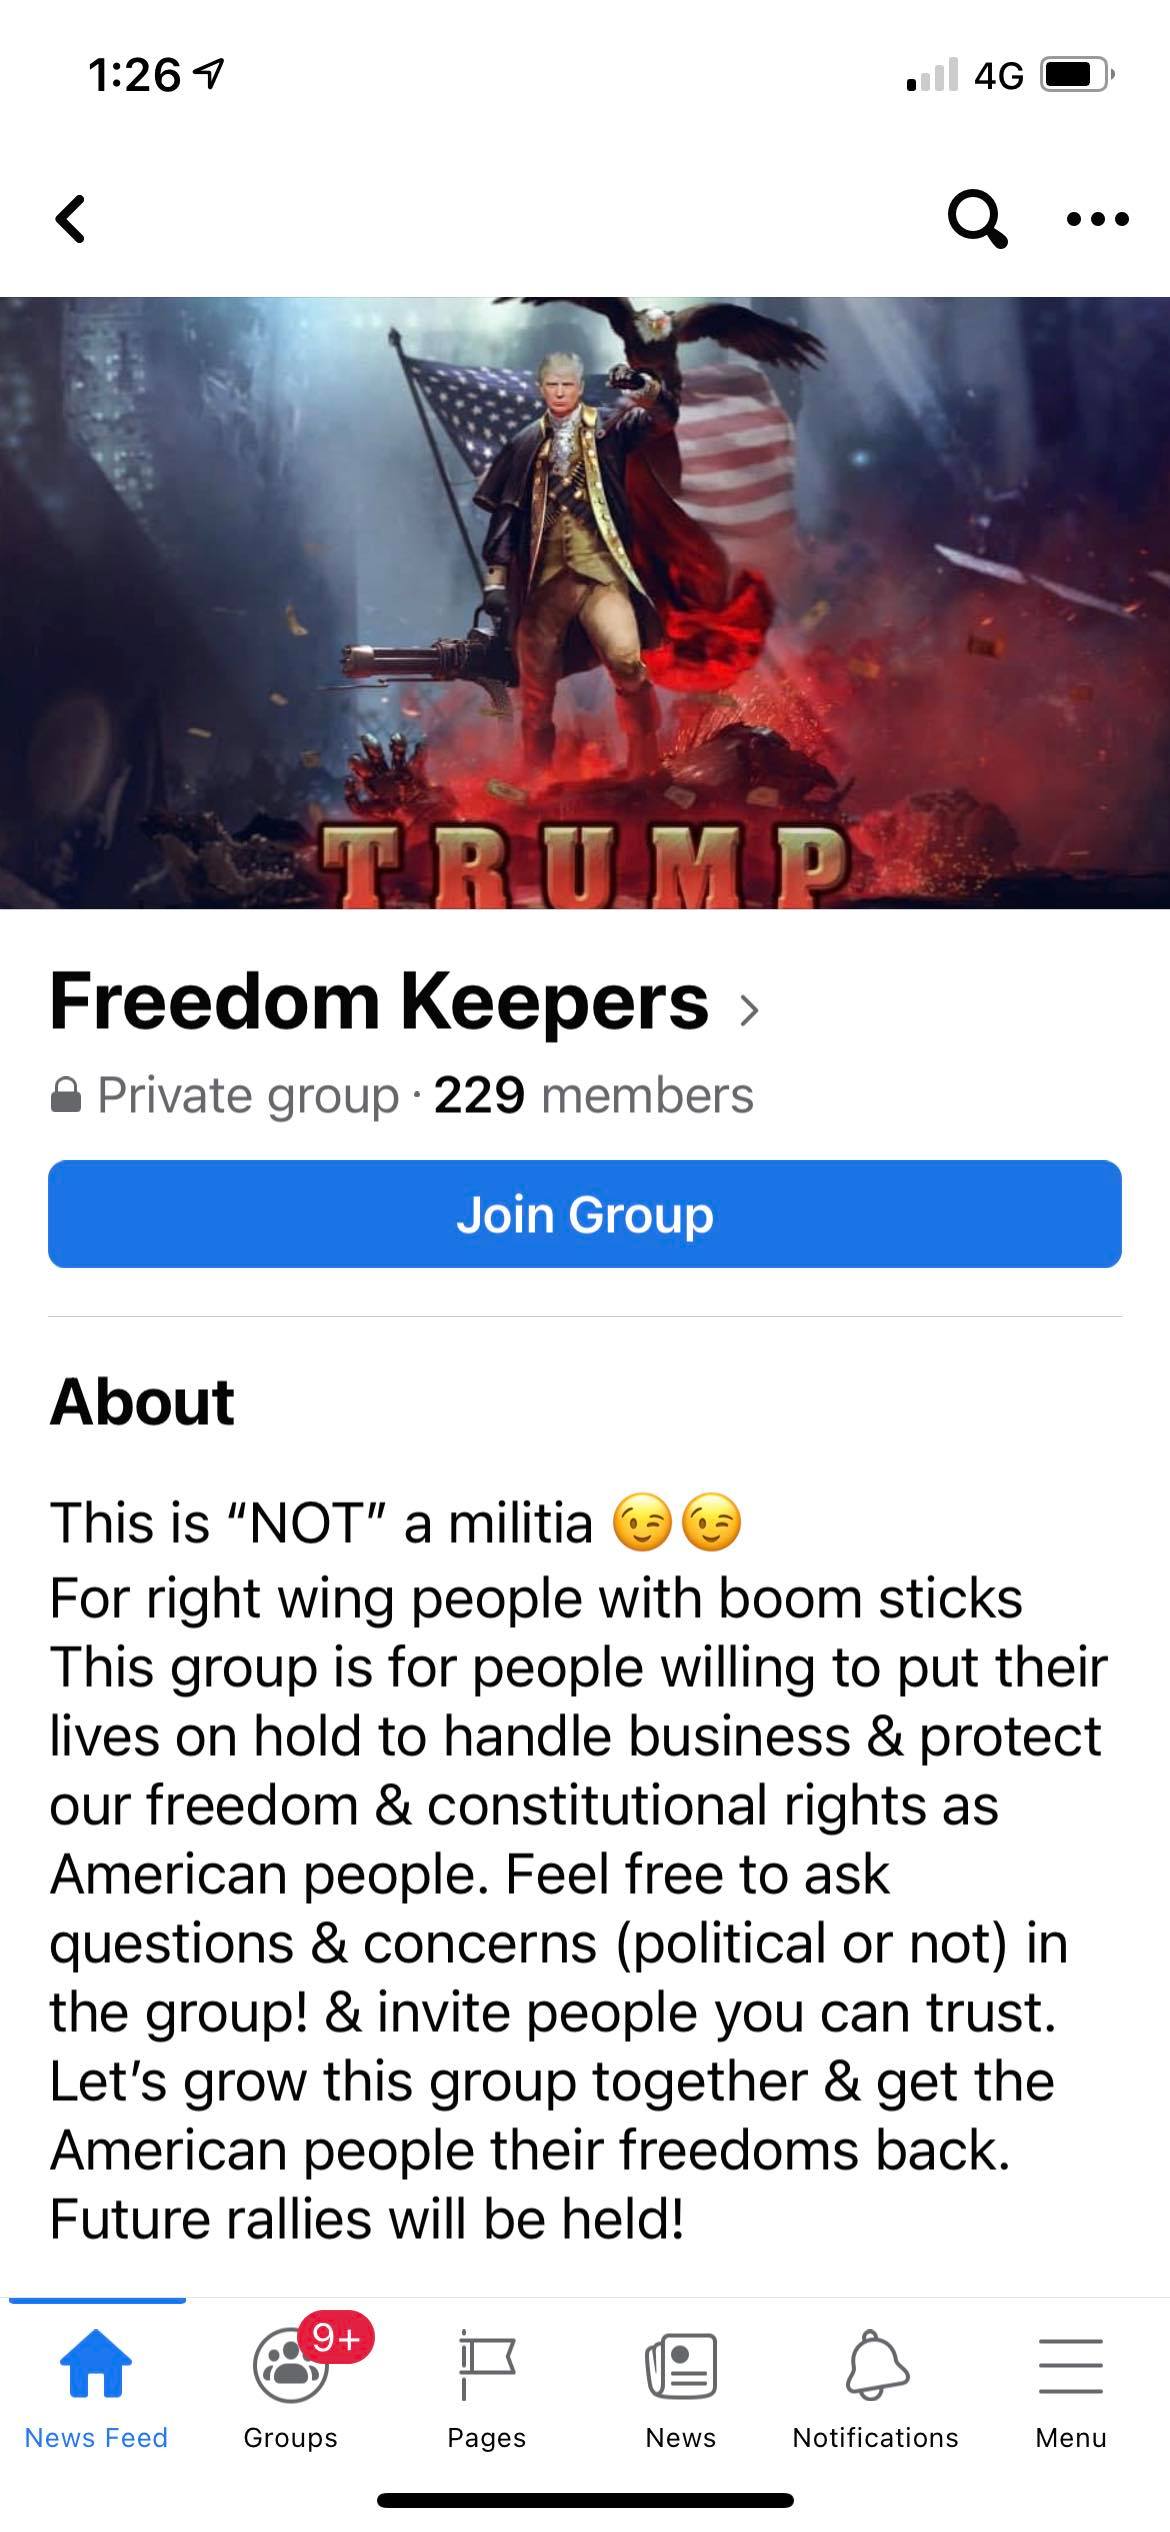This screenshot has height=2532, width=1170.
Task: Tap the About section heading
Action: [141, 1401]
